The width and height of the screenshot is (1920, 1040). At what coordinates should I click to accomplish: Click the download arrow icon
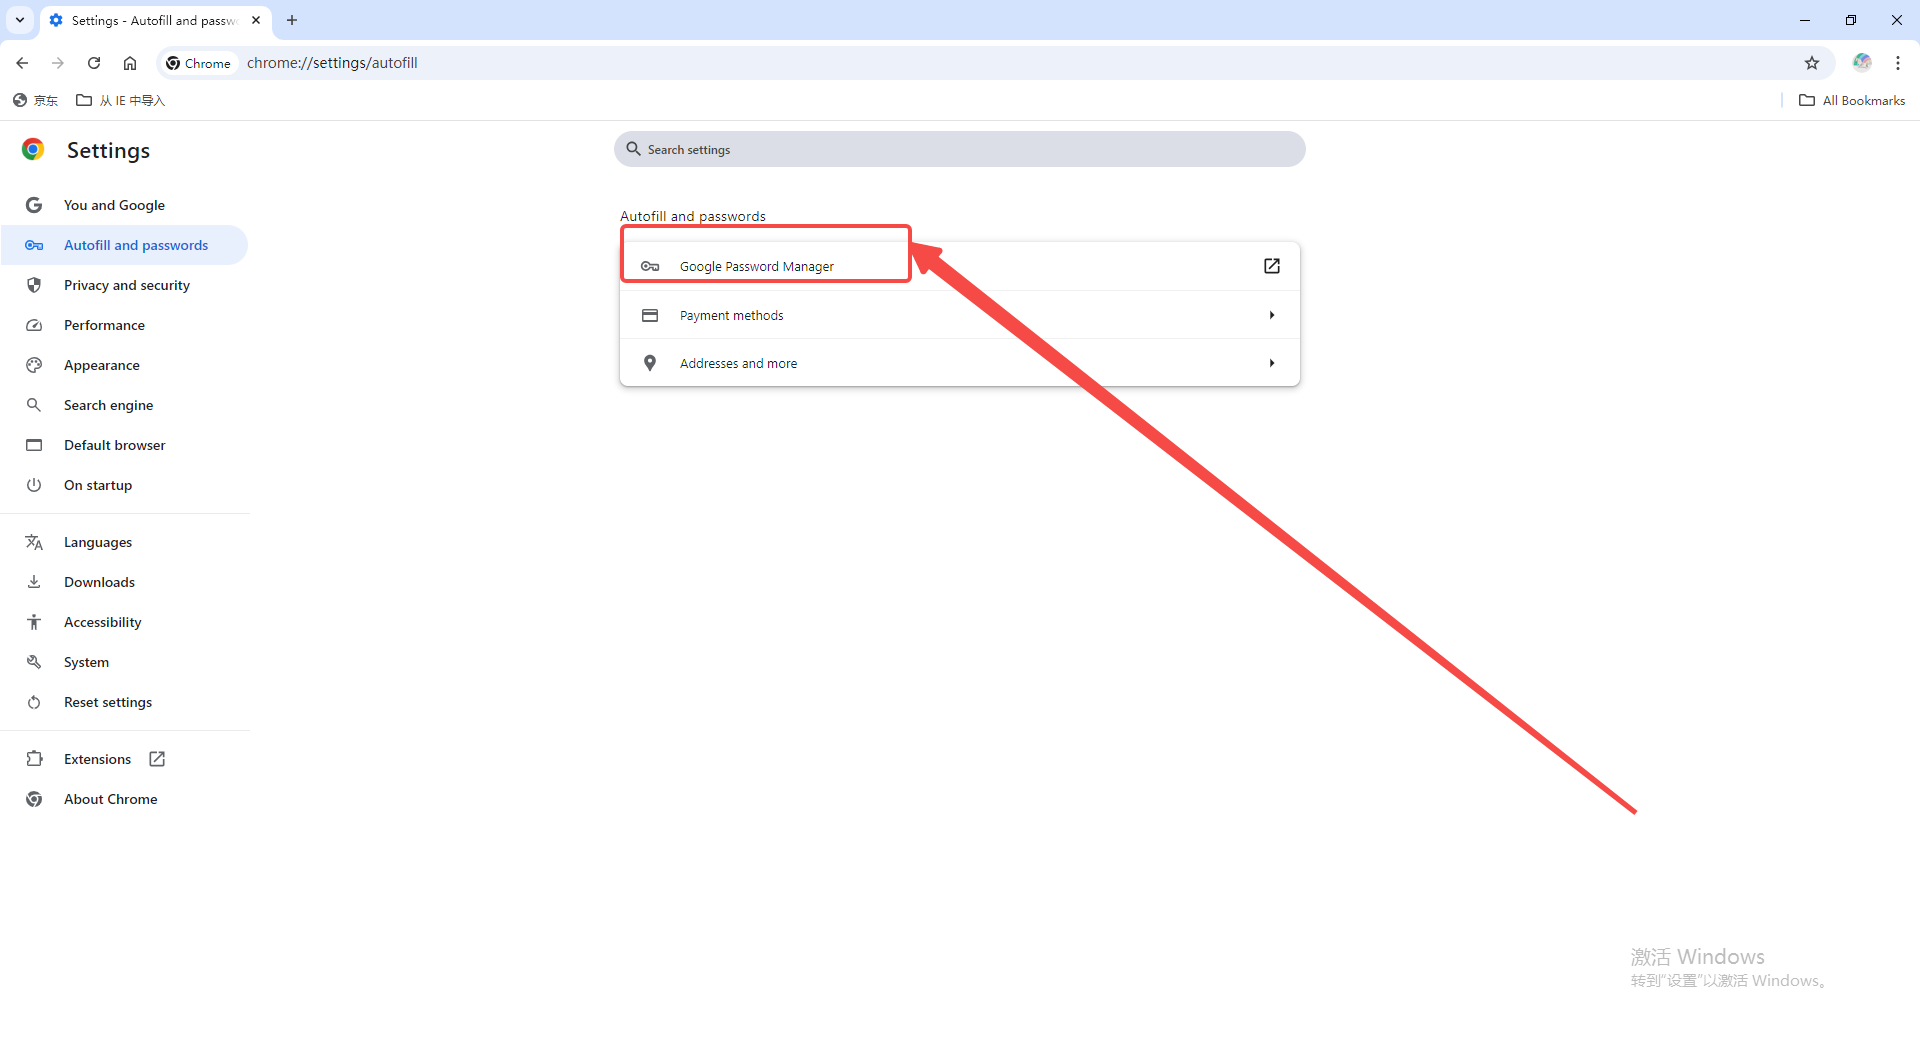click(x=34, y=582)
